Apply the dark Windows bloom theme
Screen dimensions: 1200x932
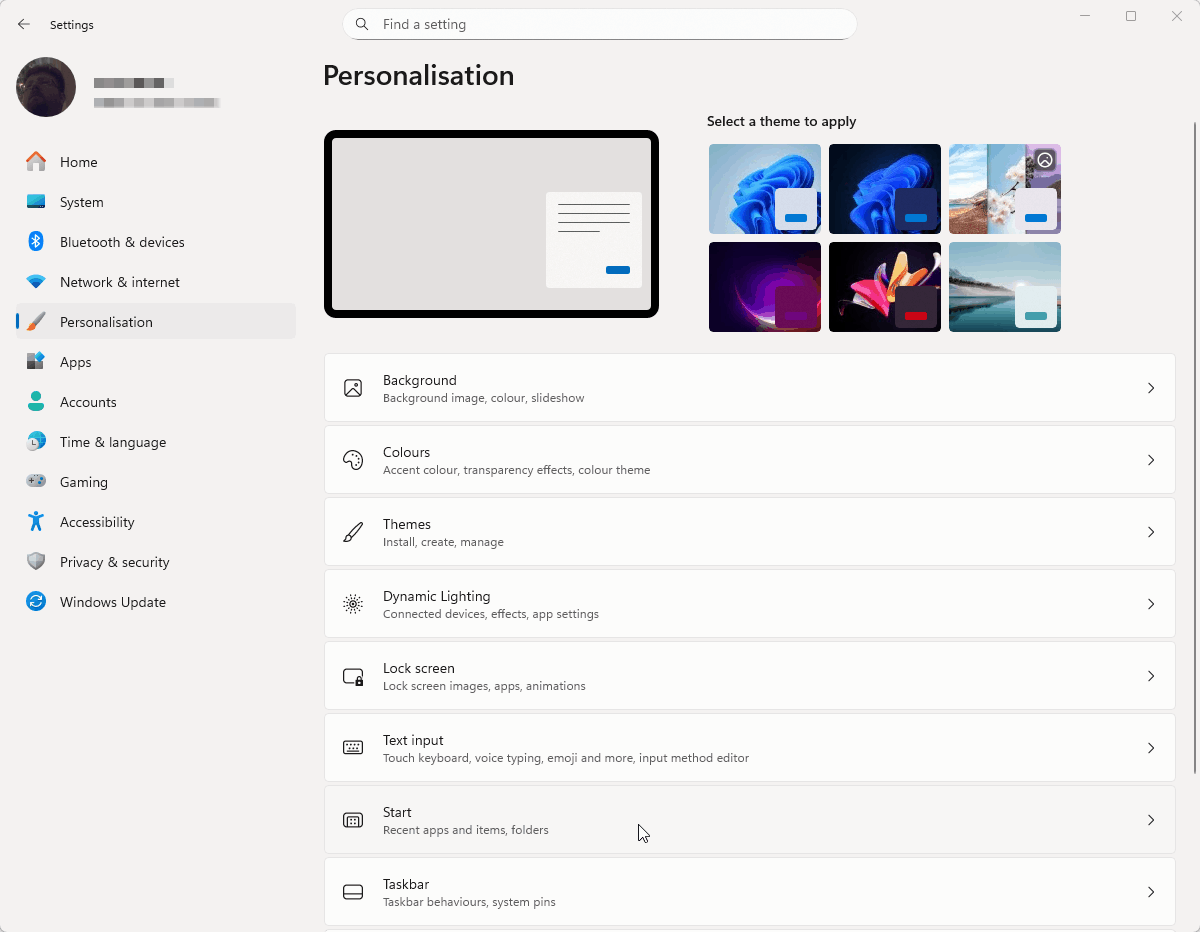884,189
